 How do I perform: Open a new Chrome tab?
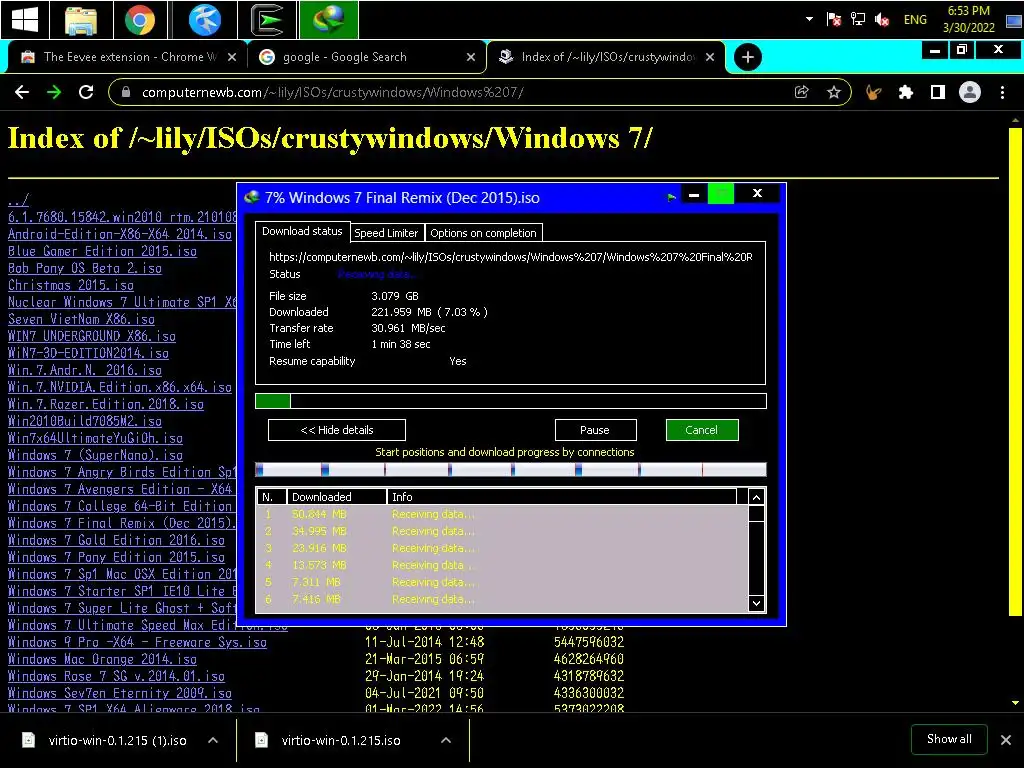[748, 57]
